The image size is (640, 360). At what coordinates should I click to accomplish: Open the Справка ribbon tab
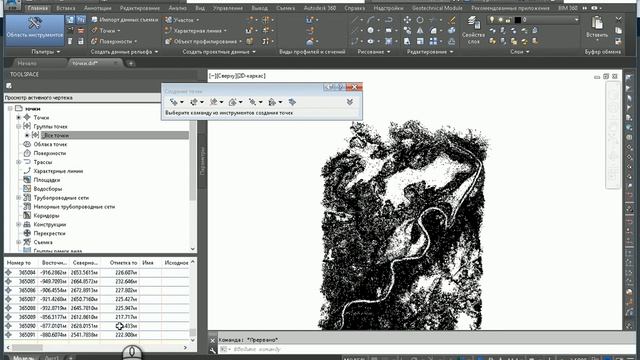[x=354, y=8]
